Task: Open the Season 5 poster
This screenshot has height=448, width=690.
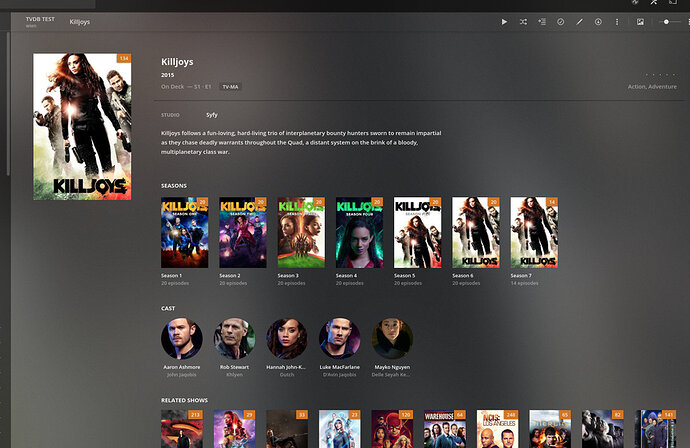Action: point(418,232)
